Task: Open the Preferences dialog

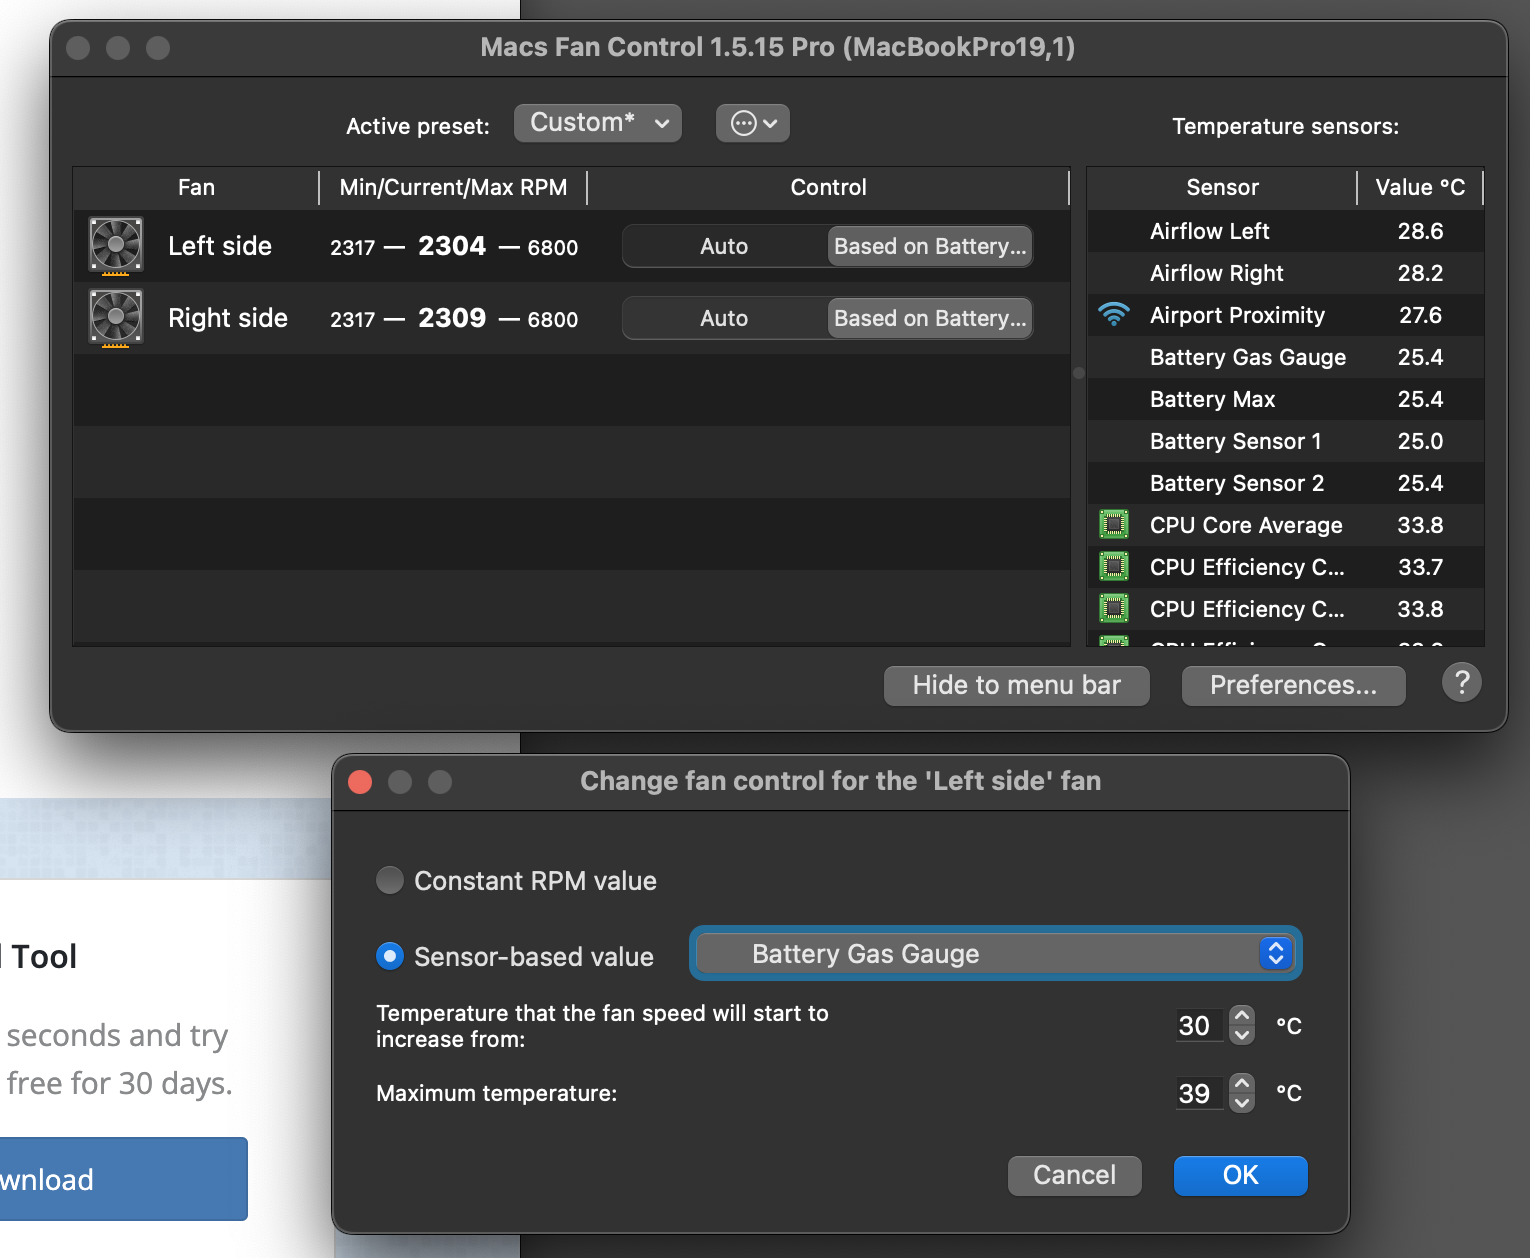Action: click(x=1292, y=685)
